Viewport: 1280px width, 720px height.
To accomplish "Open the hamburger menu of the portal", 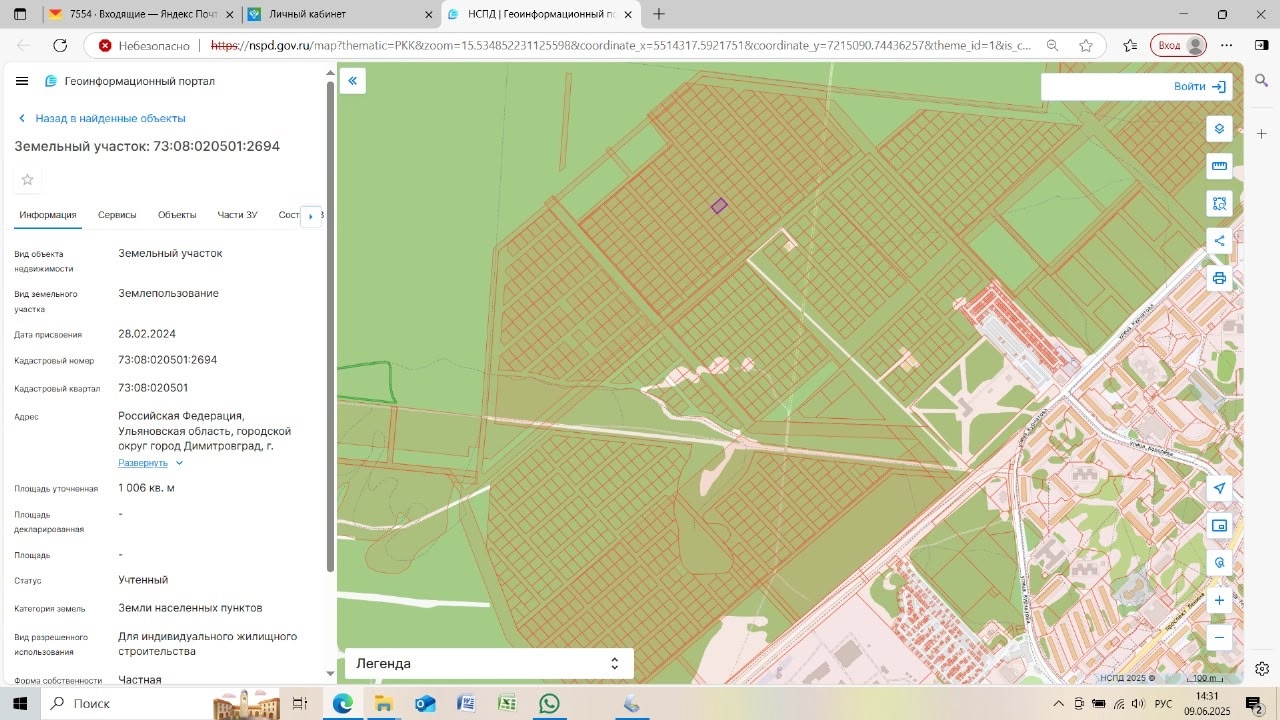I will 22,81.
